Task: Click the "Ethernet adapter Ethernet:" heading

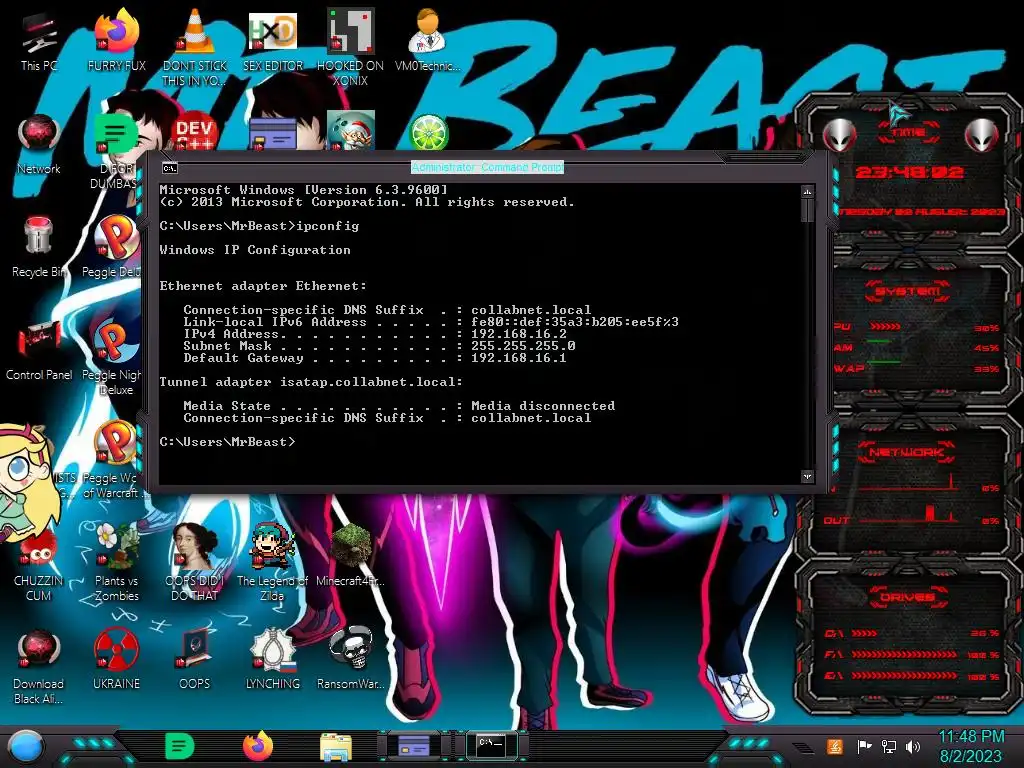Action: [263, 286]
